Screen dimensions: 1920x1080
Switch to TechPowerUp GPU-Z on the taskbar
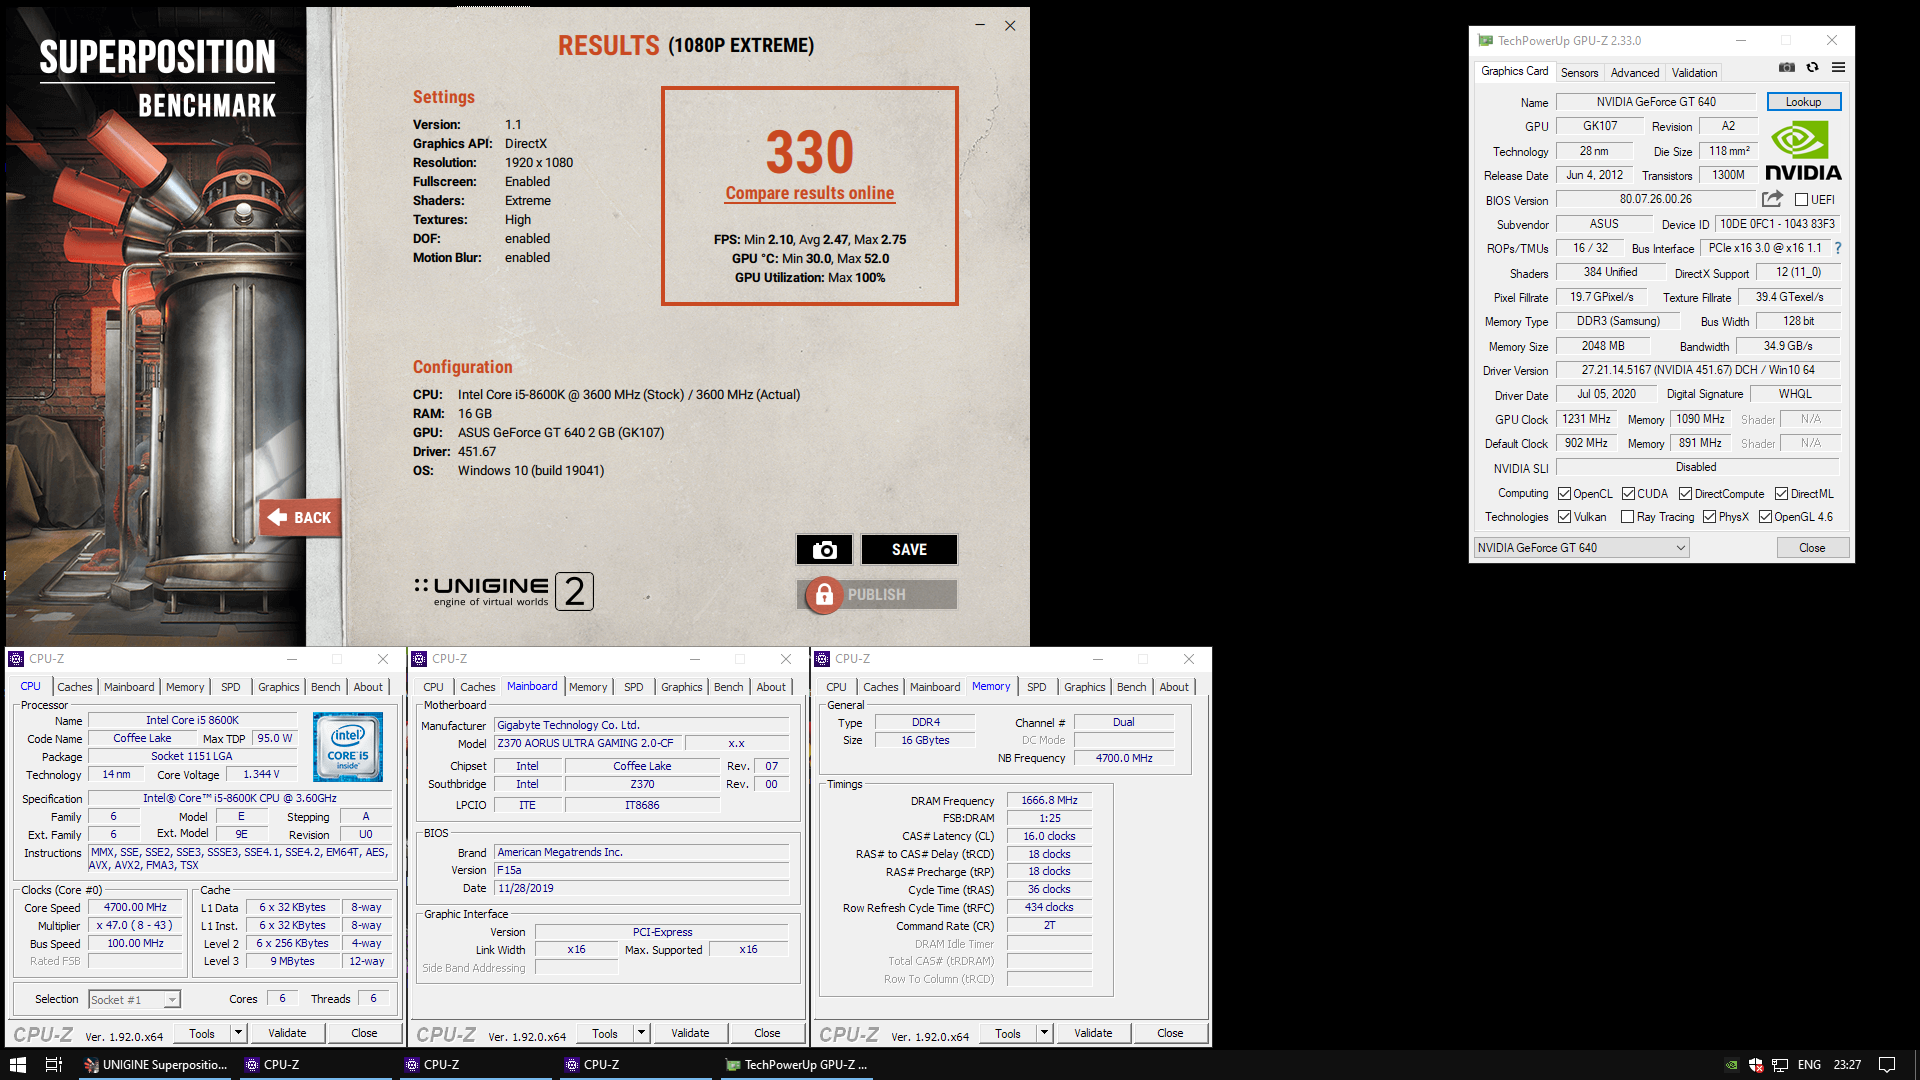(797, 1065)
